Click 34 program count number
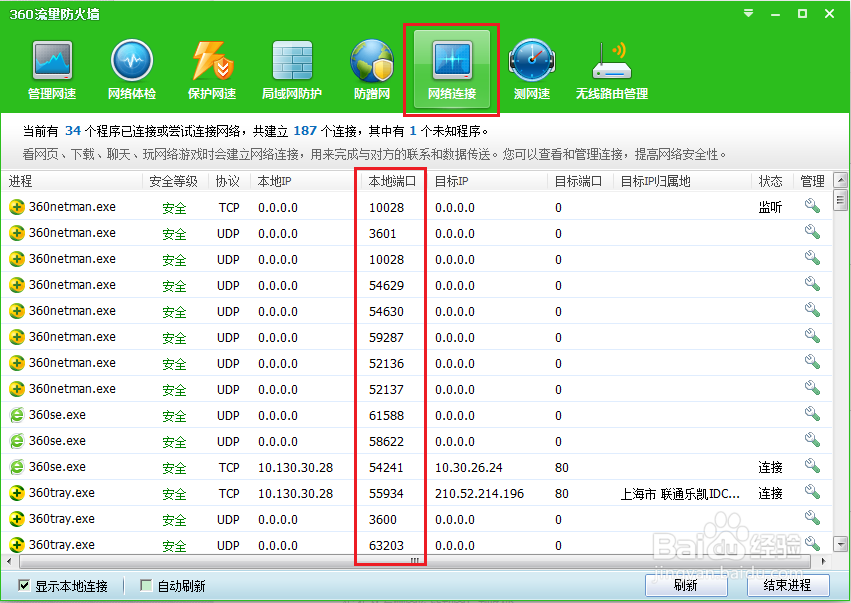The width and height of the screenshot is (851, 603). point(73,131)
